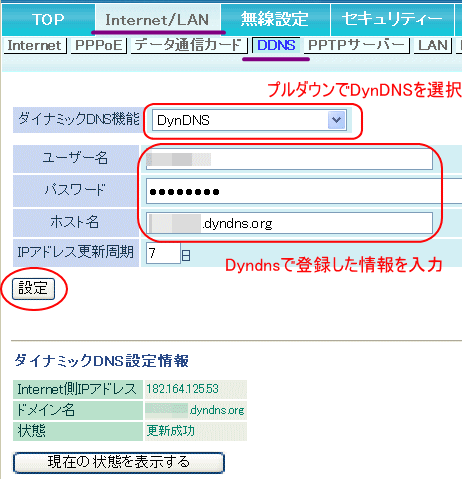Open the TOP main tab
The width and height of the screenshot is (462, 479).
tap(48, 19)
